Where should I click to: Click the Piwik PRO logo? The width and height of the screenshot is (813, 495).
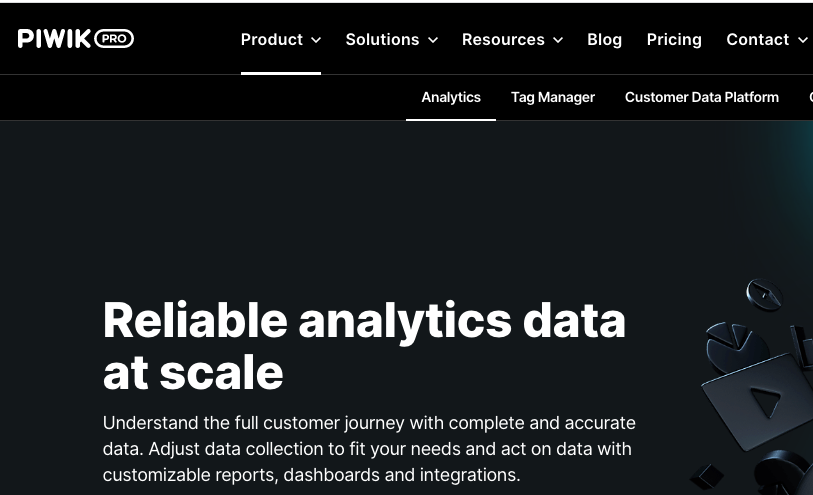click(x=76, y=39)
